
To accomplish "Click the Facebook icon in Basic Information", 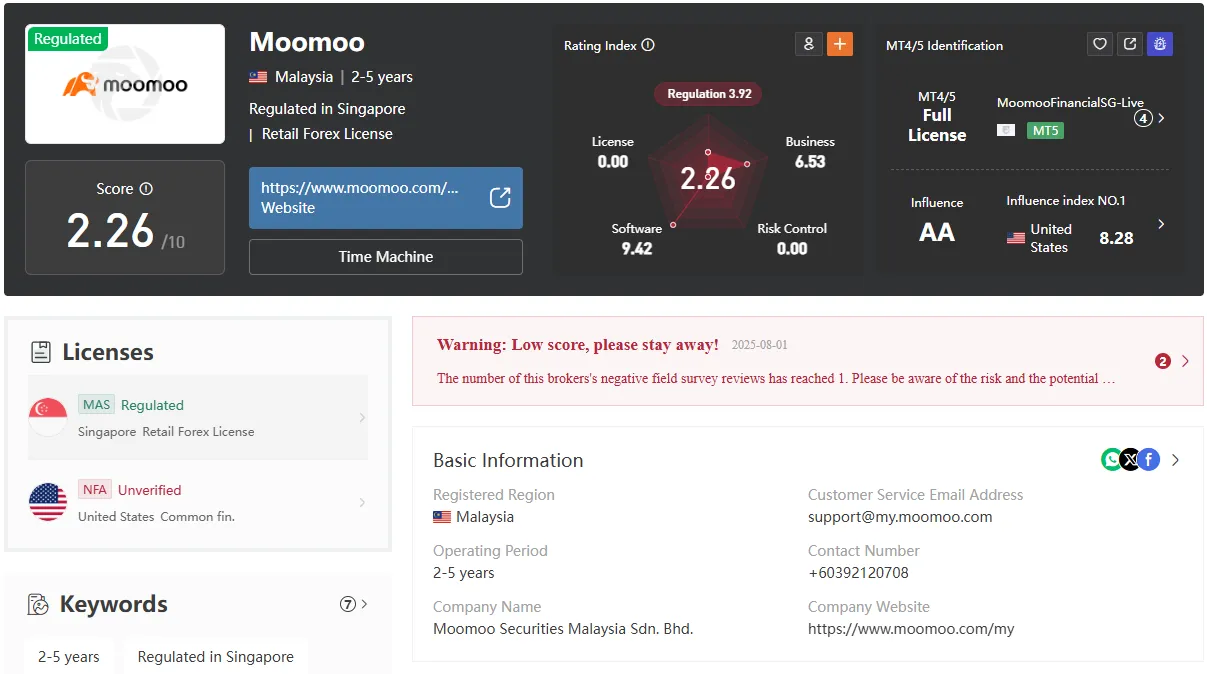I will [x=1148, y=460].
